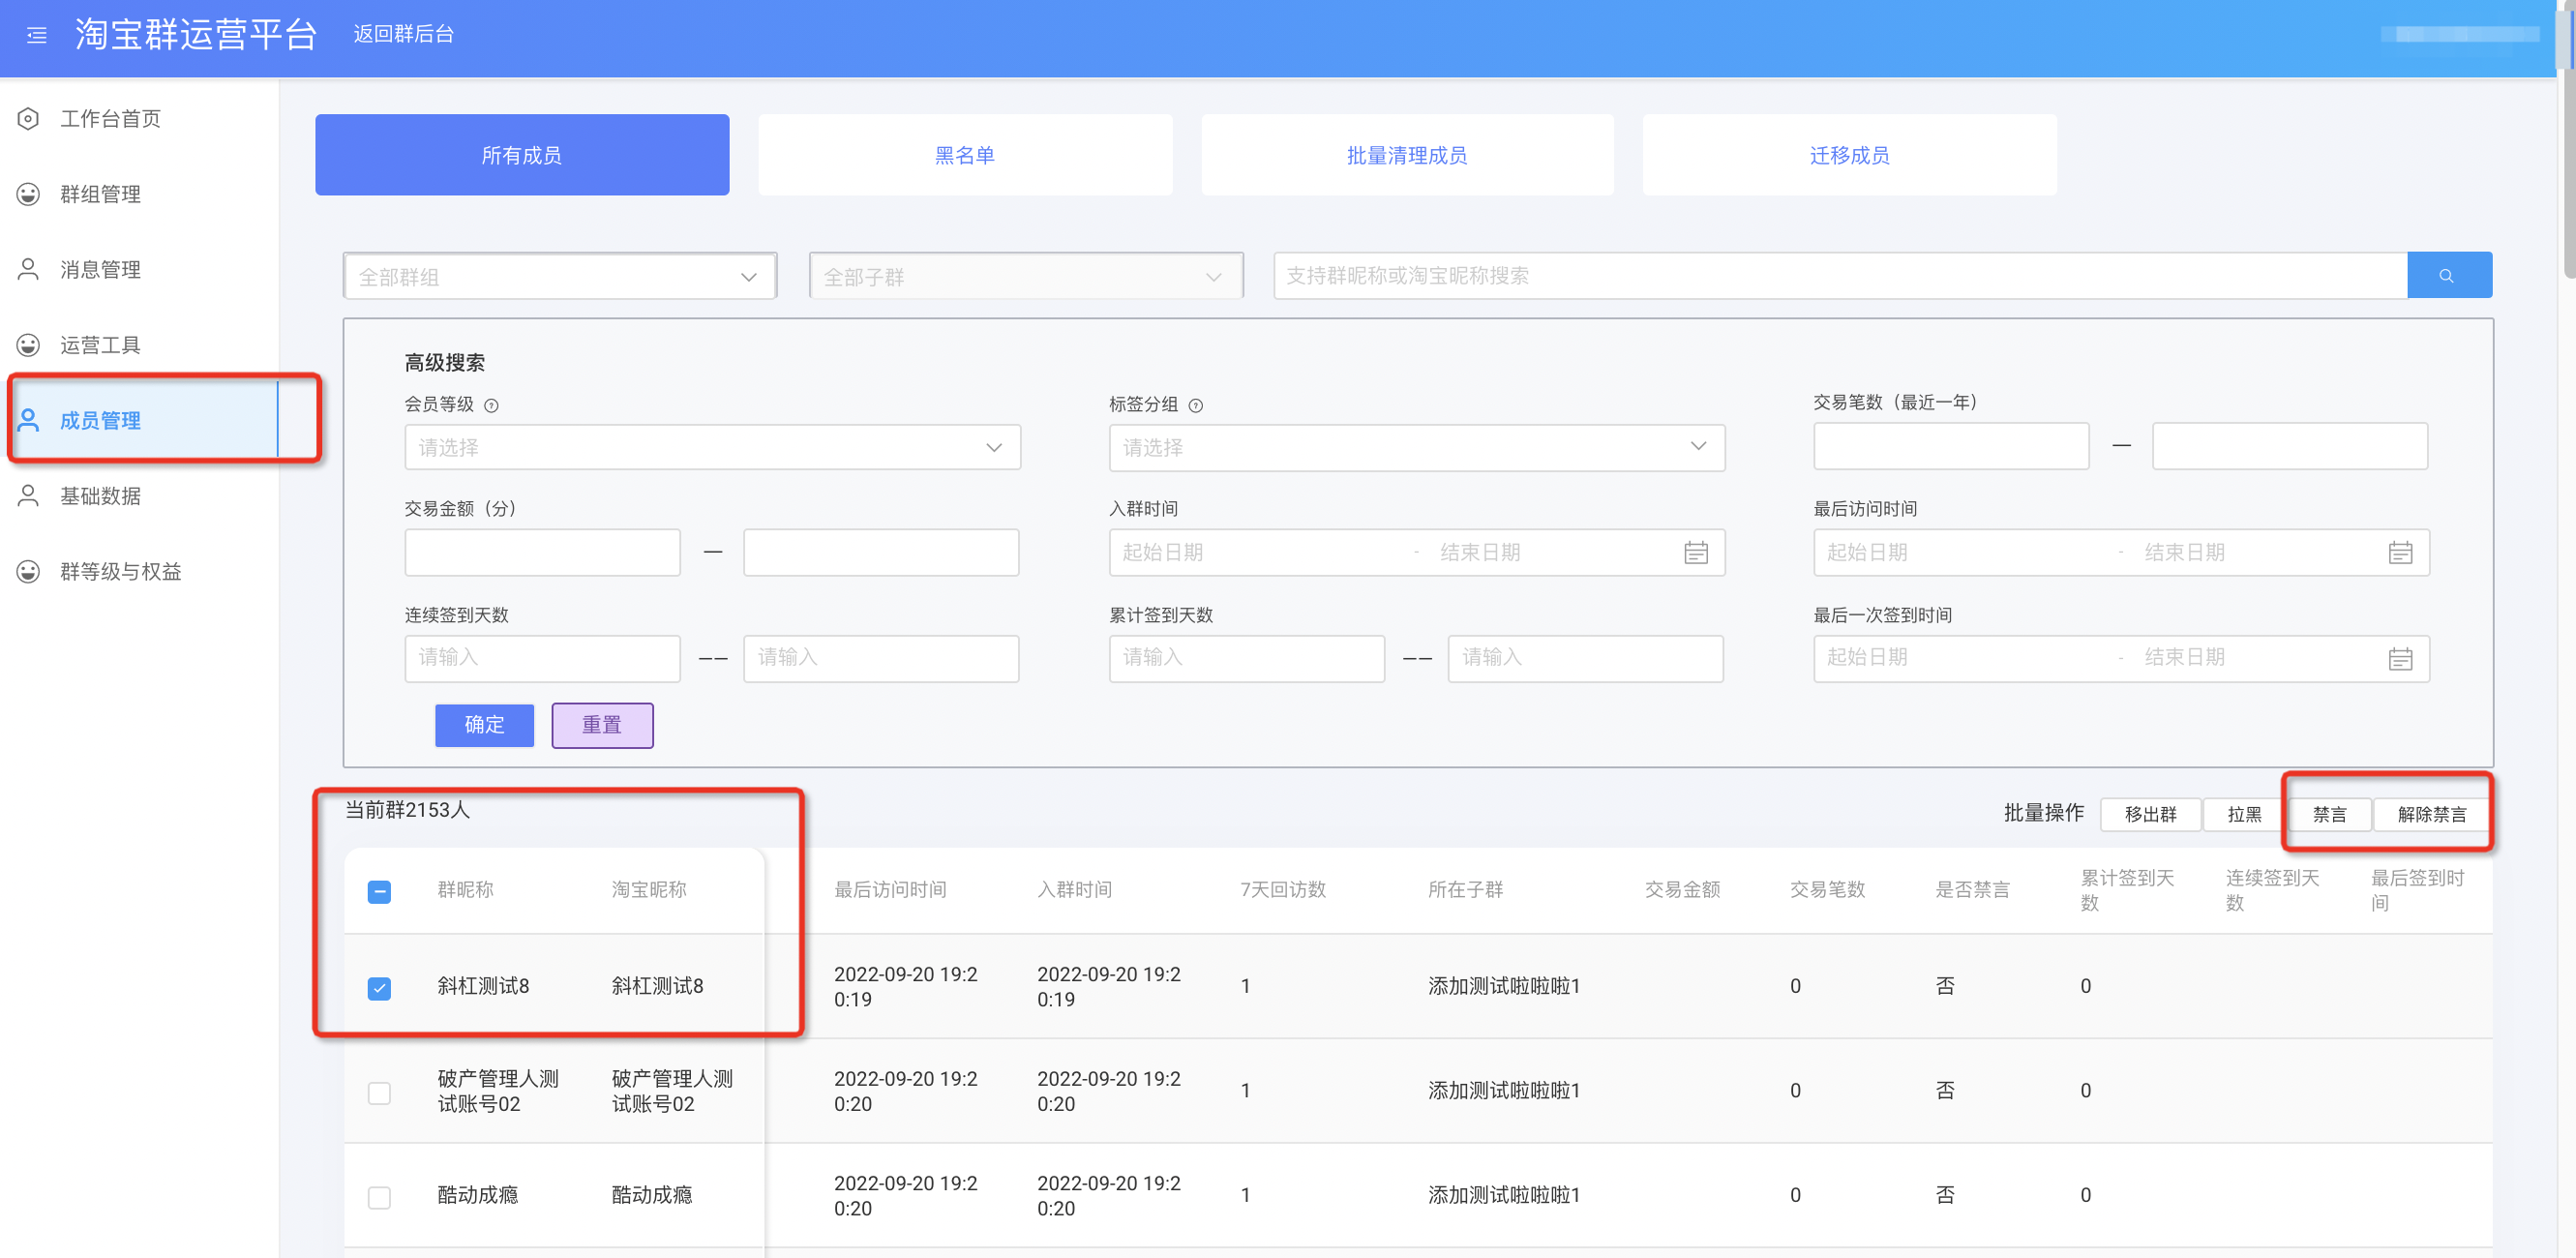Expand the 标签分组 请选择 dropdown
This screenshot has height=1258, width=2576.
[x=1417, y=447]
